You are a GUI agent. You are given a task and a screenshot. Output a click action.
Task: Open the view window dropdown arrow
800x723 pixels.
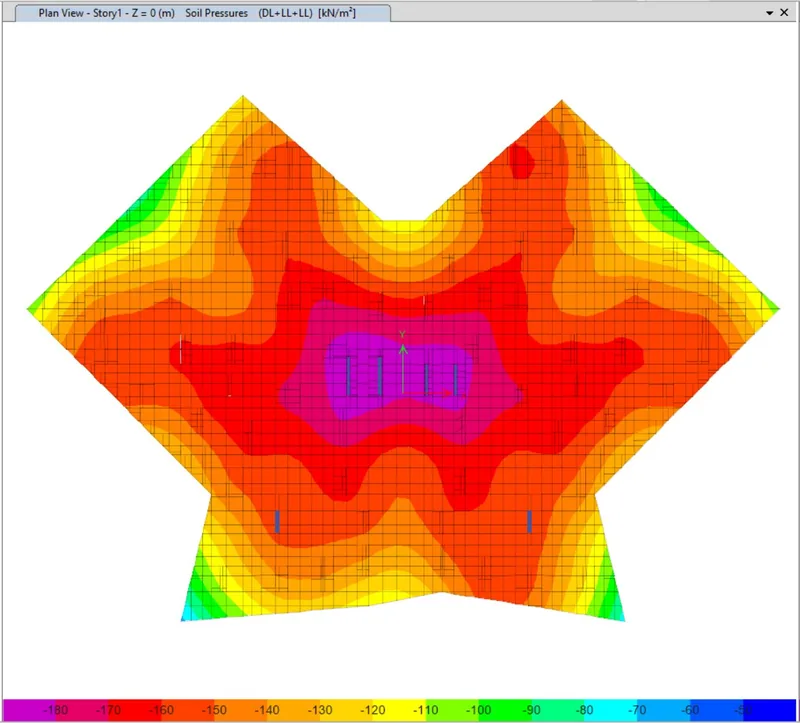click(769, 13)
